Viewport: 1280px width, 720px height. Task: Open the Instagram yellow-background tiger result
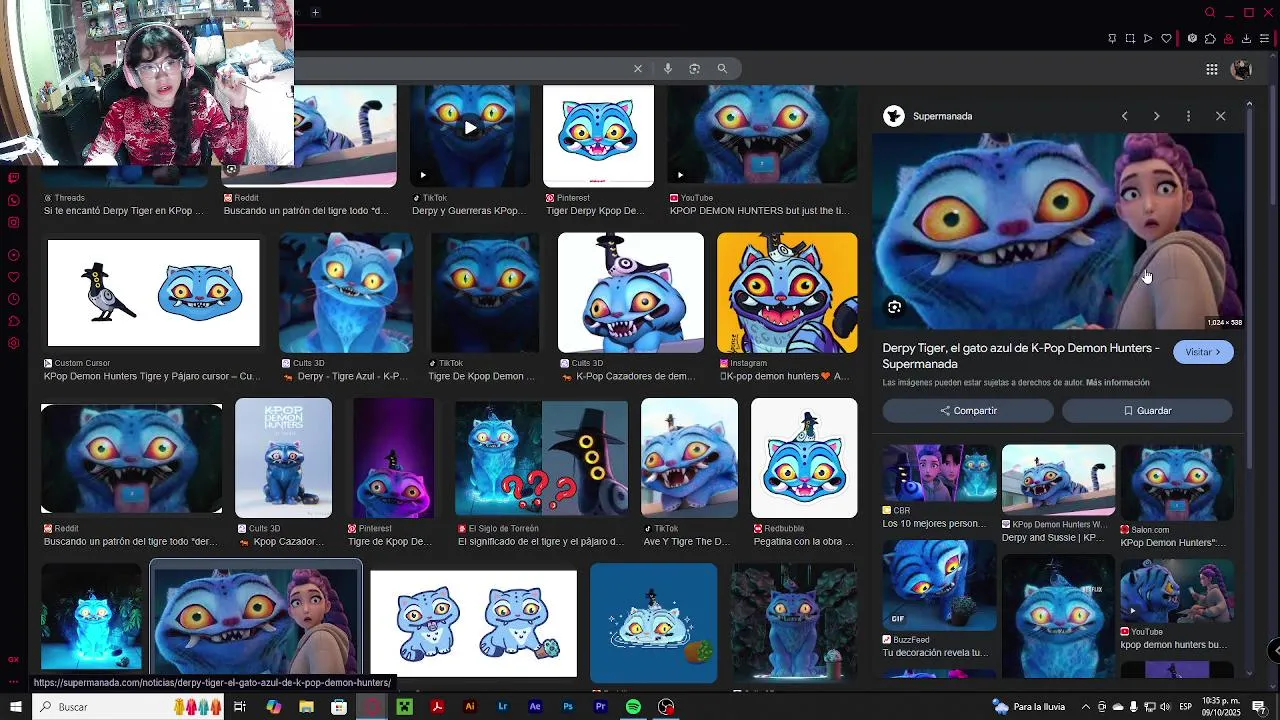pyautogui.click(x=787, y=293)
